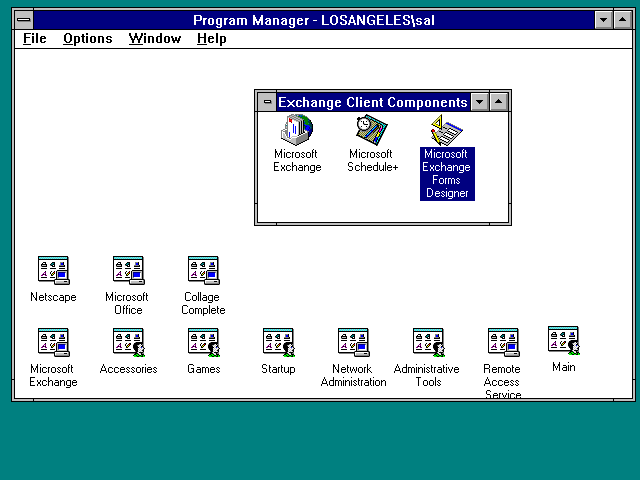Click the "Microsoft Office" label text
The width and height of the screenshot is (640, 480).
click(127, 303)
